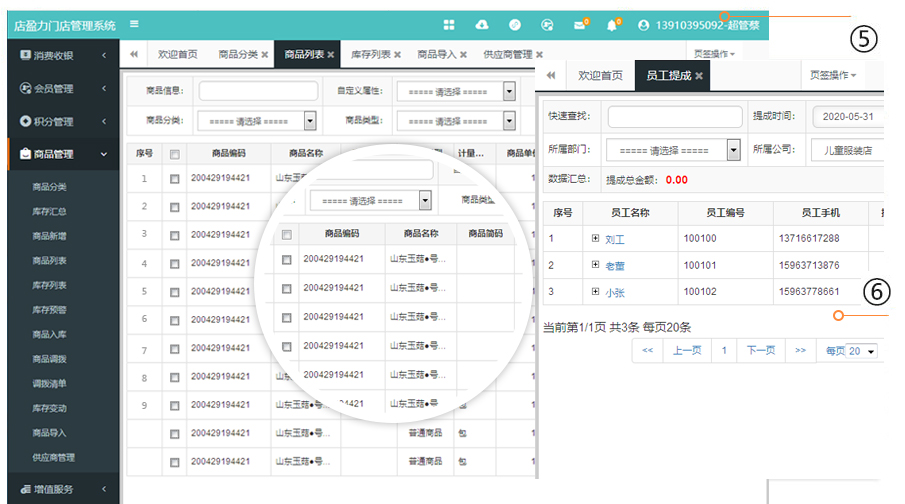
Task: Expand employee 小张 row plus icon
Action: [595, 292]
